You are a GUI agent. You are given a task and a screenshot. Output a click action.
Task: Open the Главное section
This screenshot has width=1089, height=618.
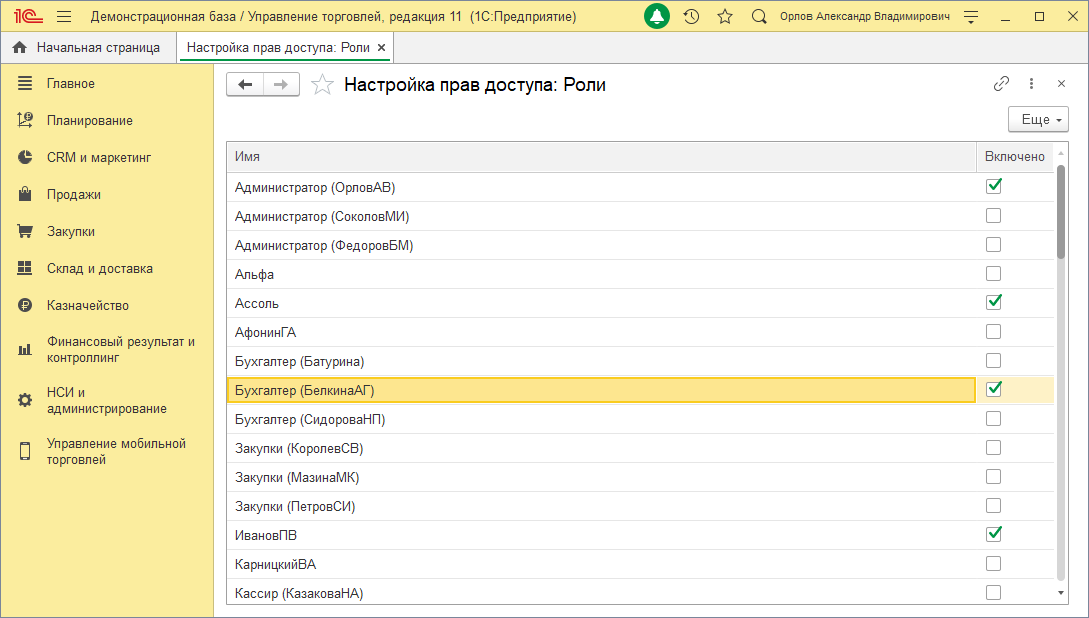coord(70,83)
